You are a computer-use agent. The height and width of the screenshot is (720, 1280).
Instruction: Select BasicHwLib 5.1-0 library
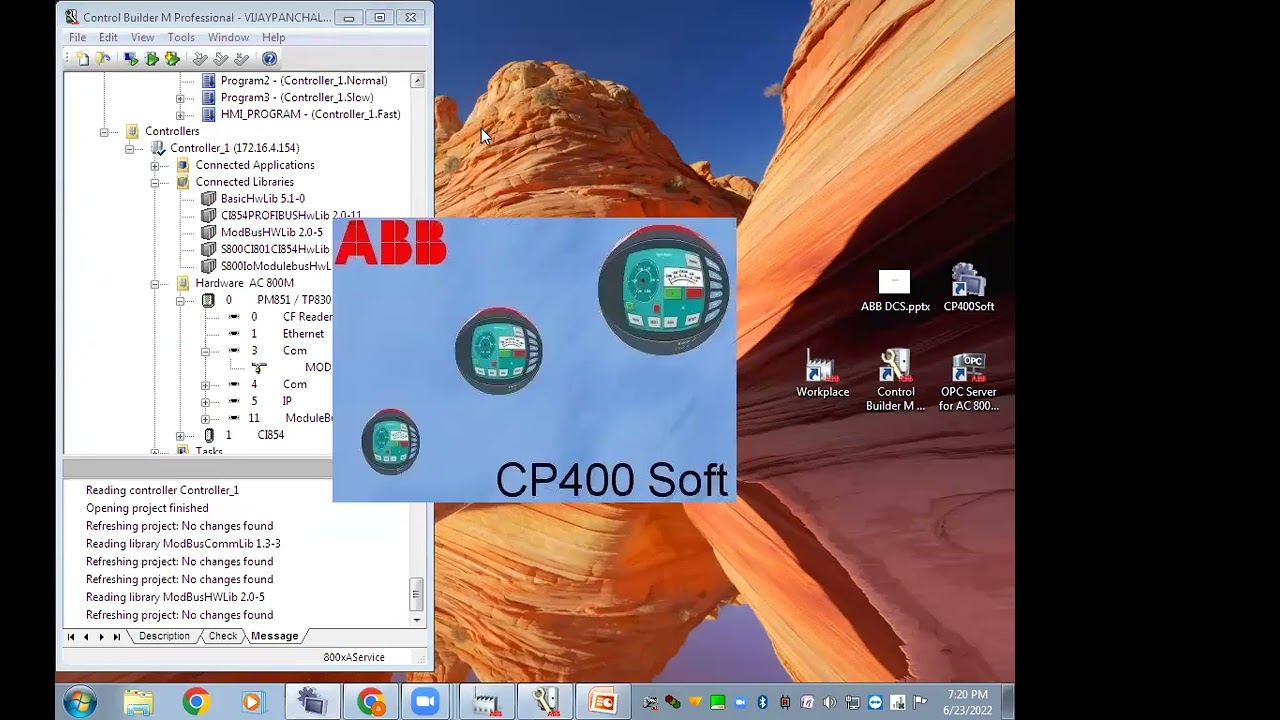click(263, 199)
